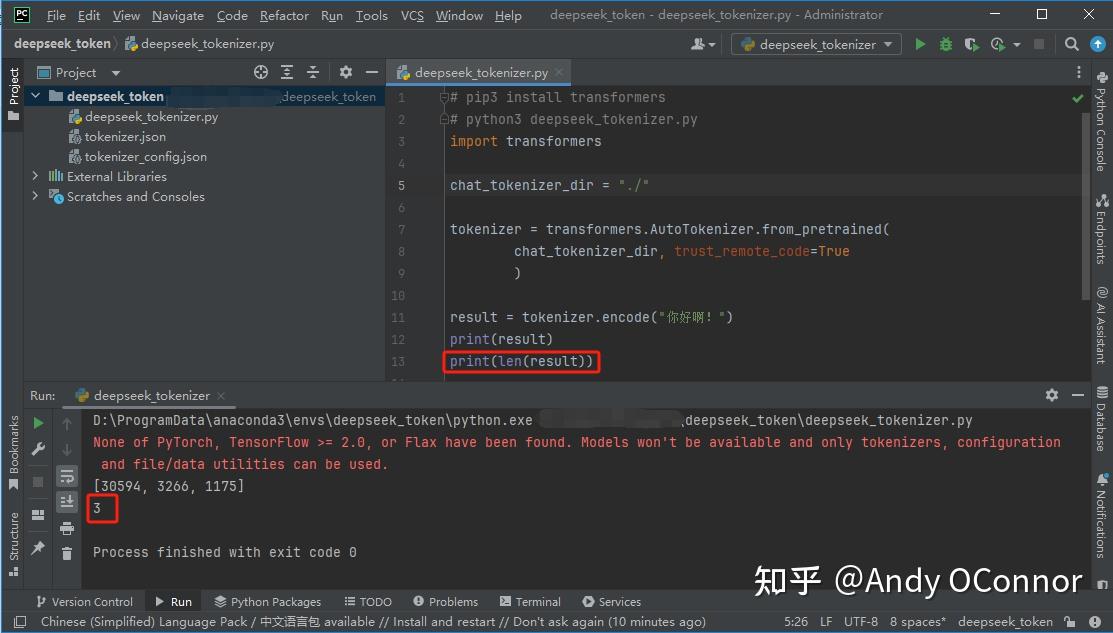Collapse all items in Project panel
The image size is (1113, 633).
pyautogui.click(x=312, y=72)
